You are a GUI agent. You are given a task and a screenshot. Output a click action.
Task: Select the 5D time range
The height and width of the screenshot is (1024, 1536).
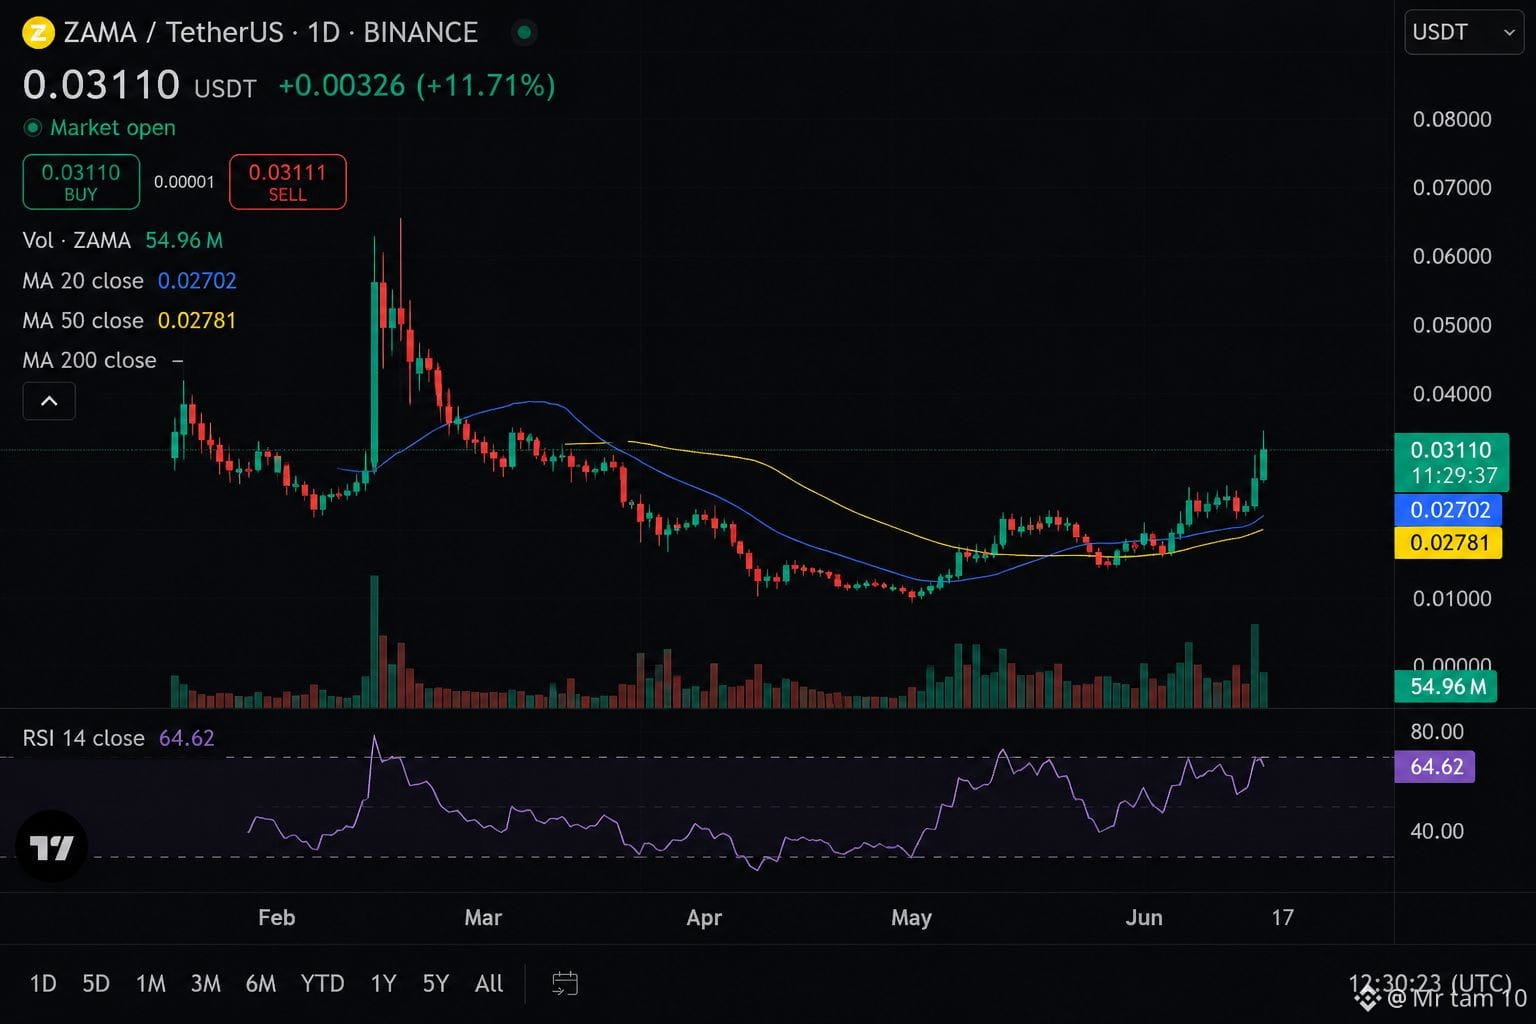(x=96, y=984)
